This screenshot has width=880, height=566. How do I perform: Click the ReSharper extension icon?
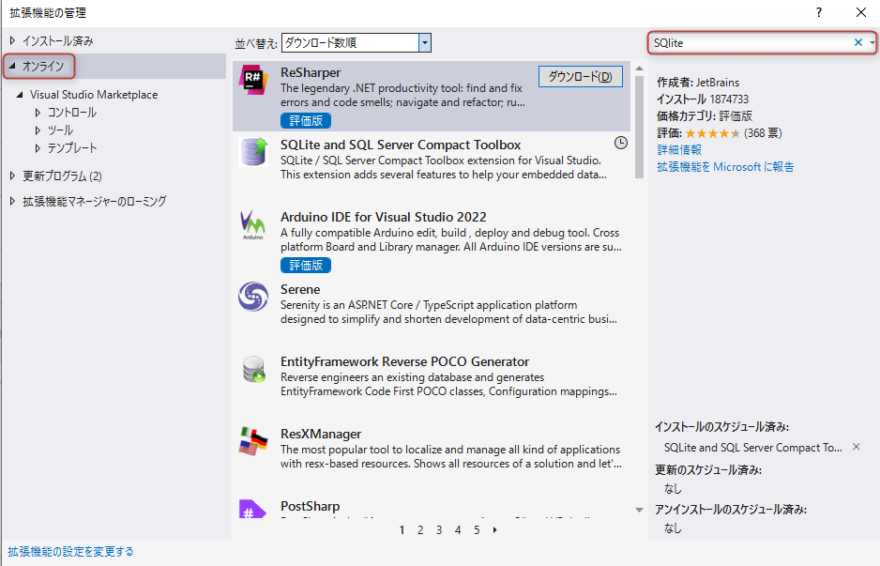click(253, 80)
